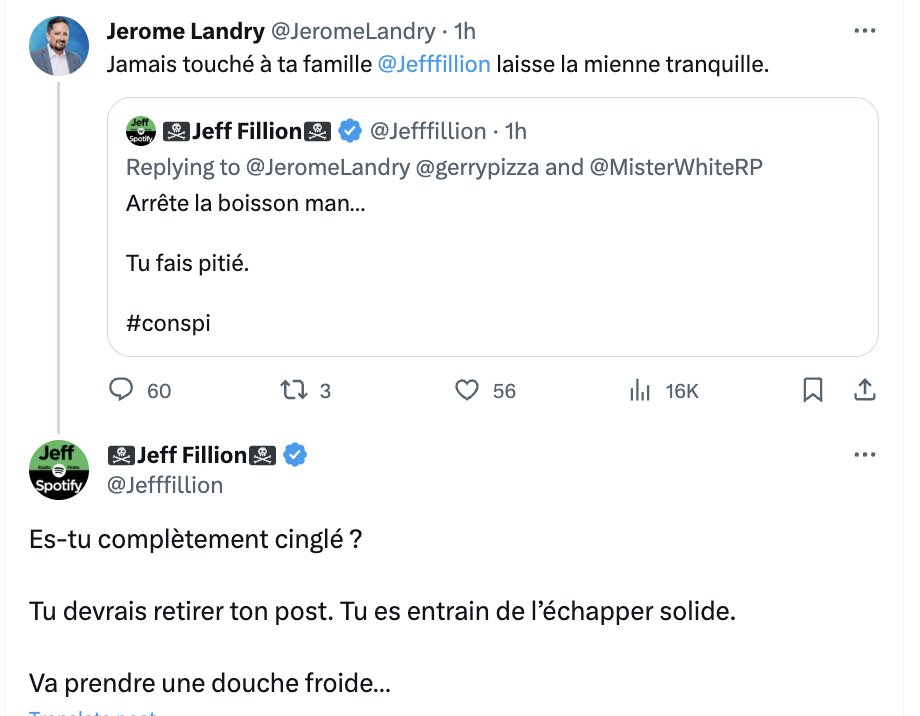The width and height of the screenshot is (920, 716).
Task: Like the post with 56 hearts
Action: point(467,390)
